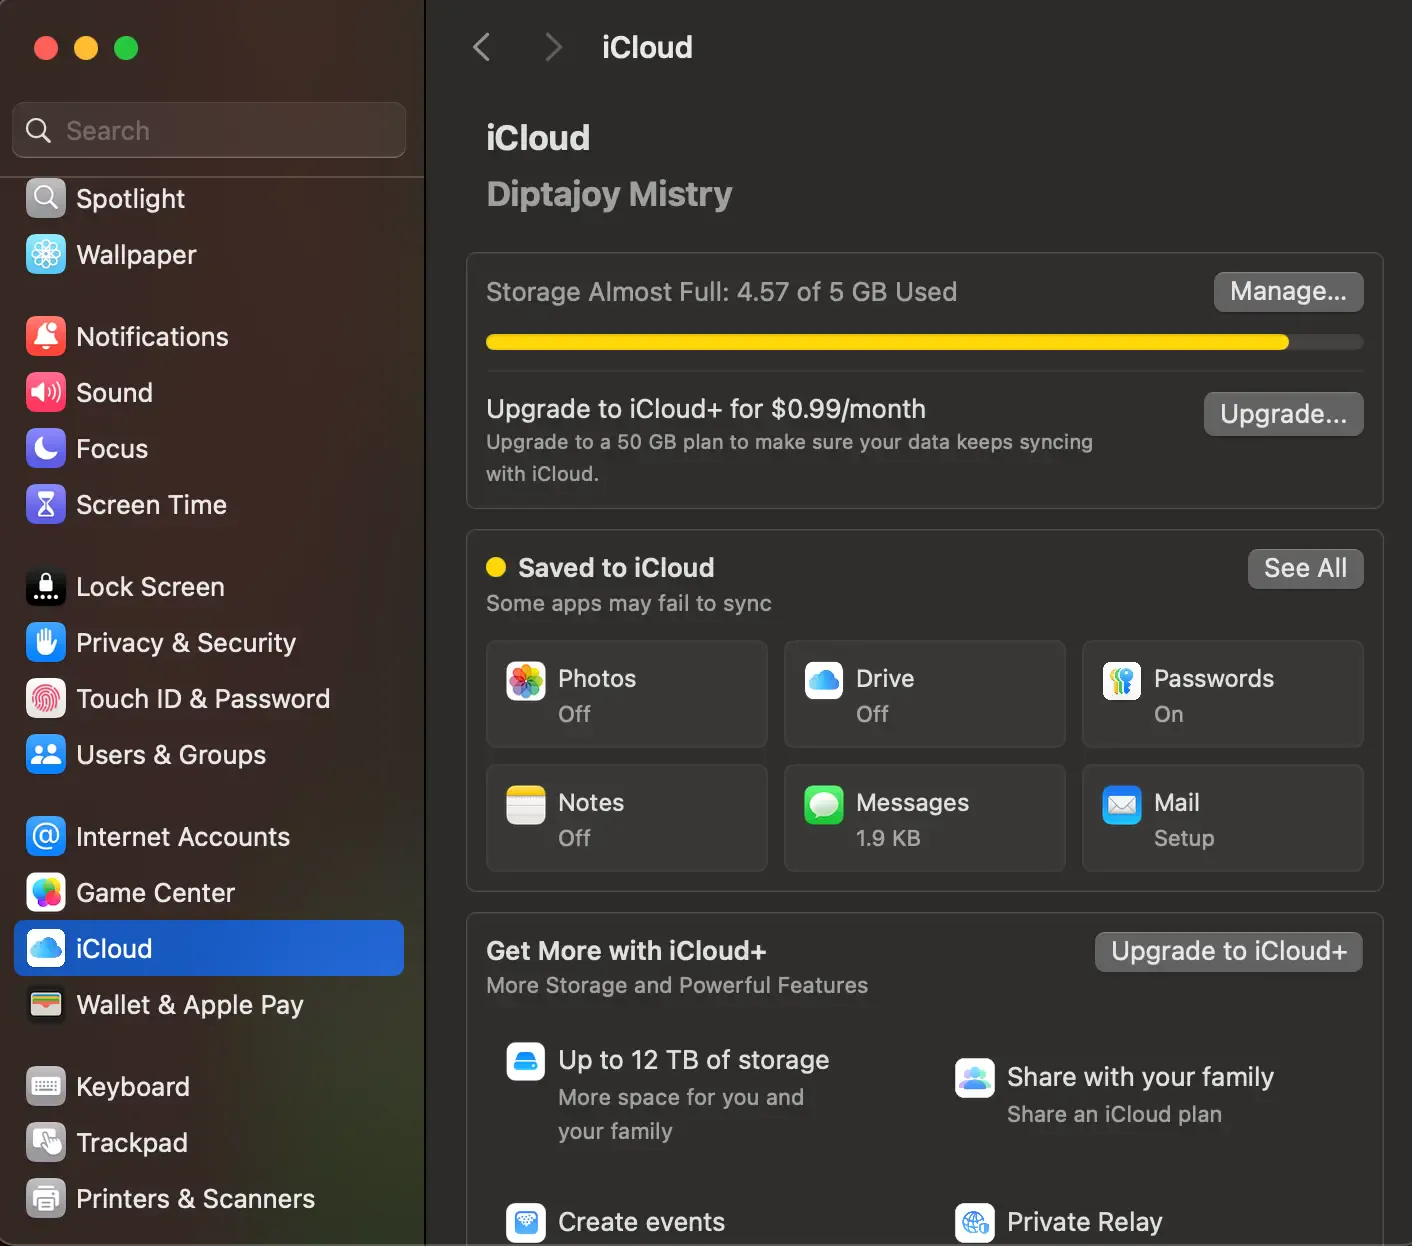Focus the sidebar Search field
1412x1246 pixels.
coord(209,130)
